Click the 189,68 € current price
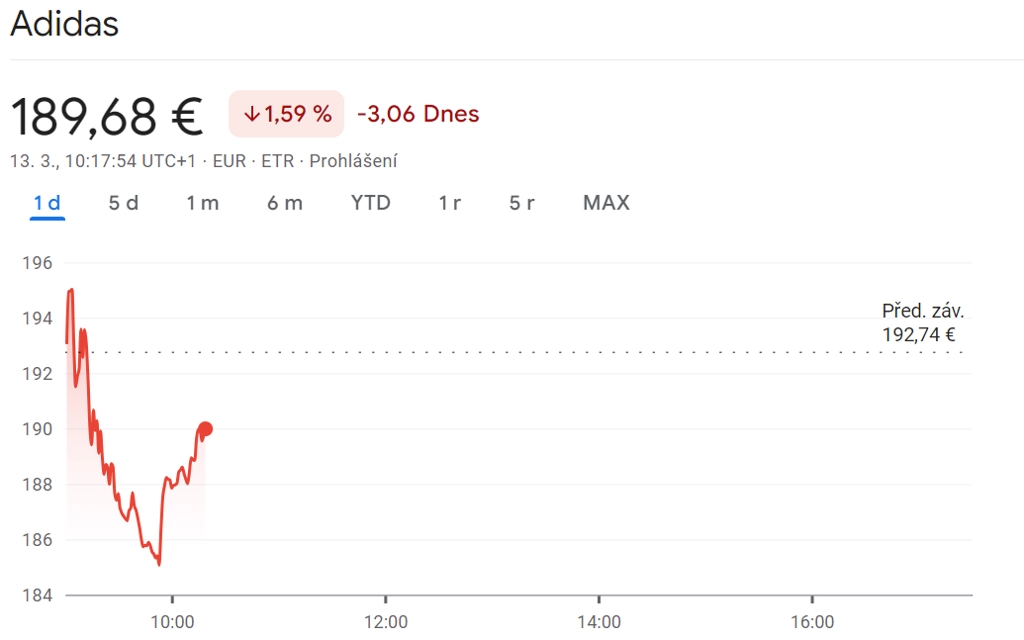Image resolution: width=1024 pixels, height=640 pixels. click(x=106, y=116)
